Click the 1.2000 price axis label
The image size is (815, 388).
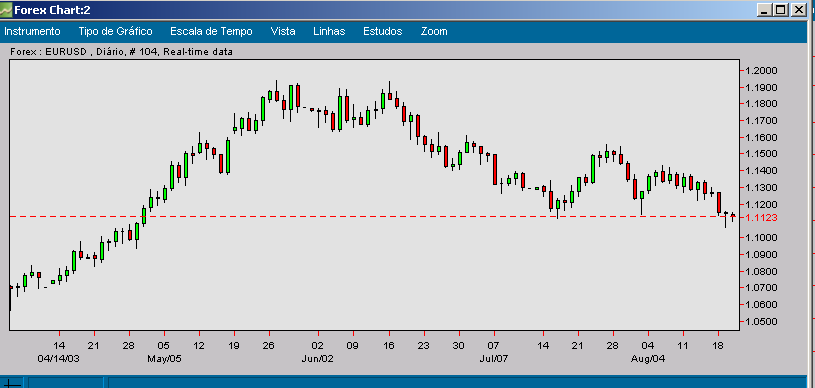click(761, 71)
